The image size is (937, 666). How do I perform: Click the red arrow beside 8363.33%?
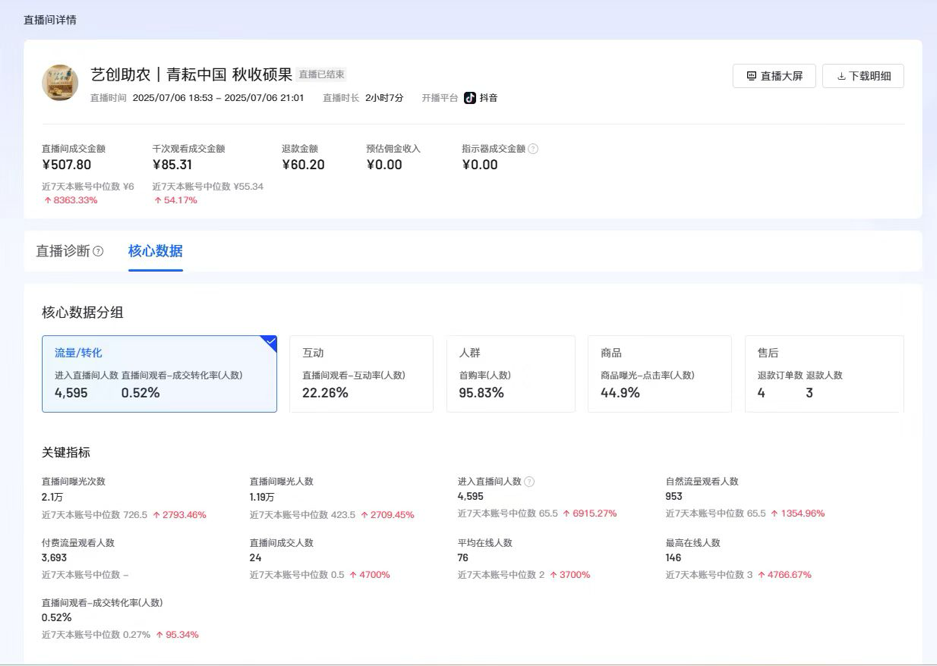coord(47,200)
